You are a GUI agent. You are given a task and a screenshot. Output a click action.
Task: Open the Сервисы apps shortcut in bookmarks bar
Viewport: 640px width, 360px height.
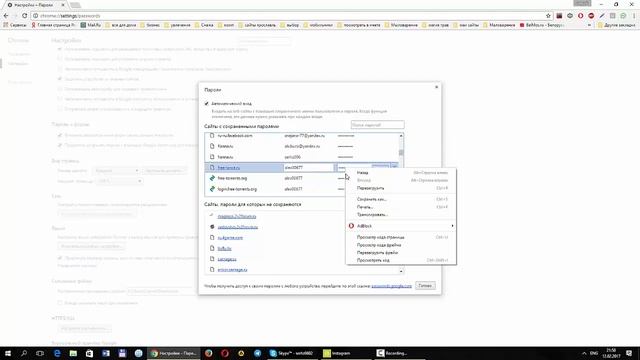click(15, 25)
